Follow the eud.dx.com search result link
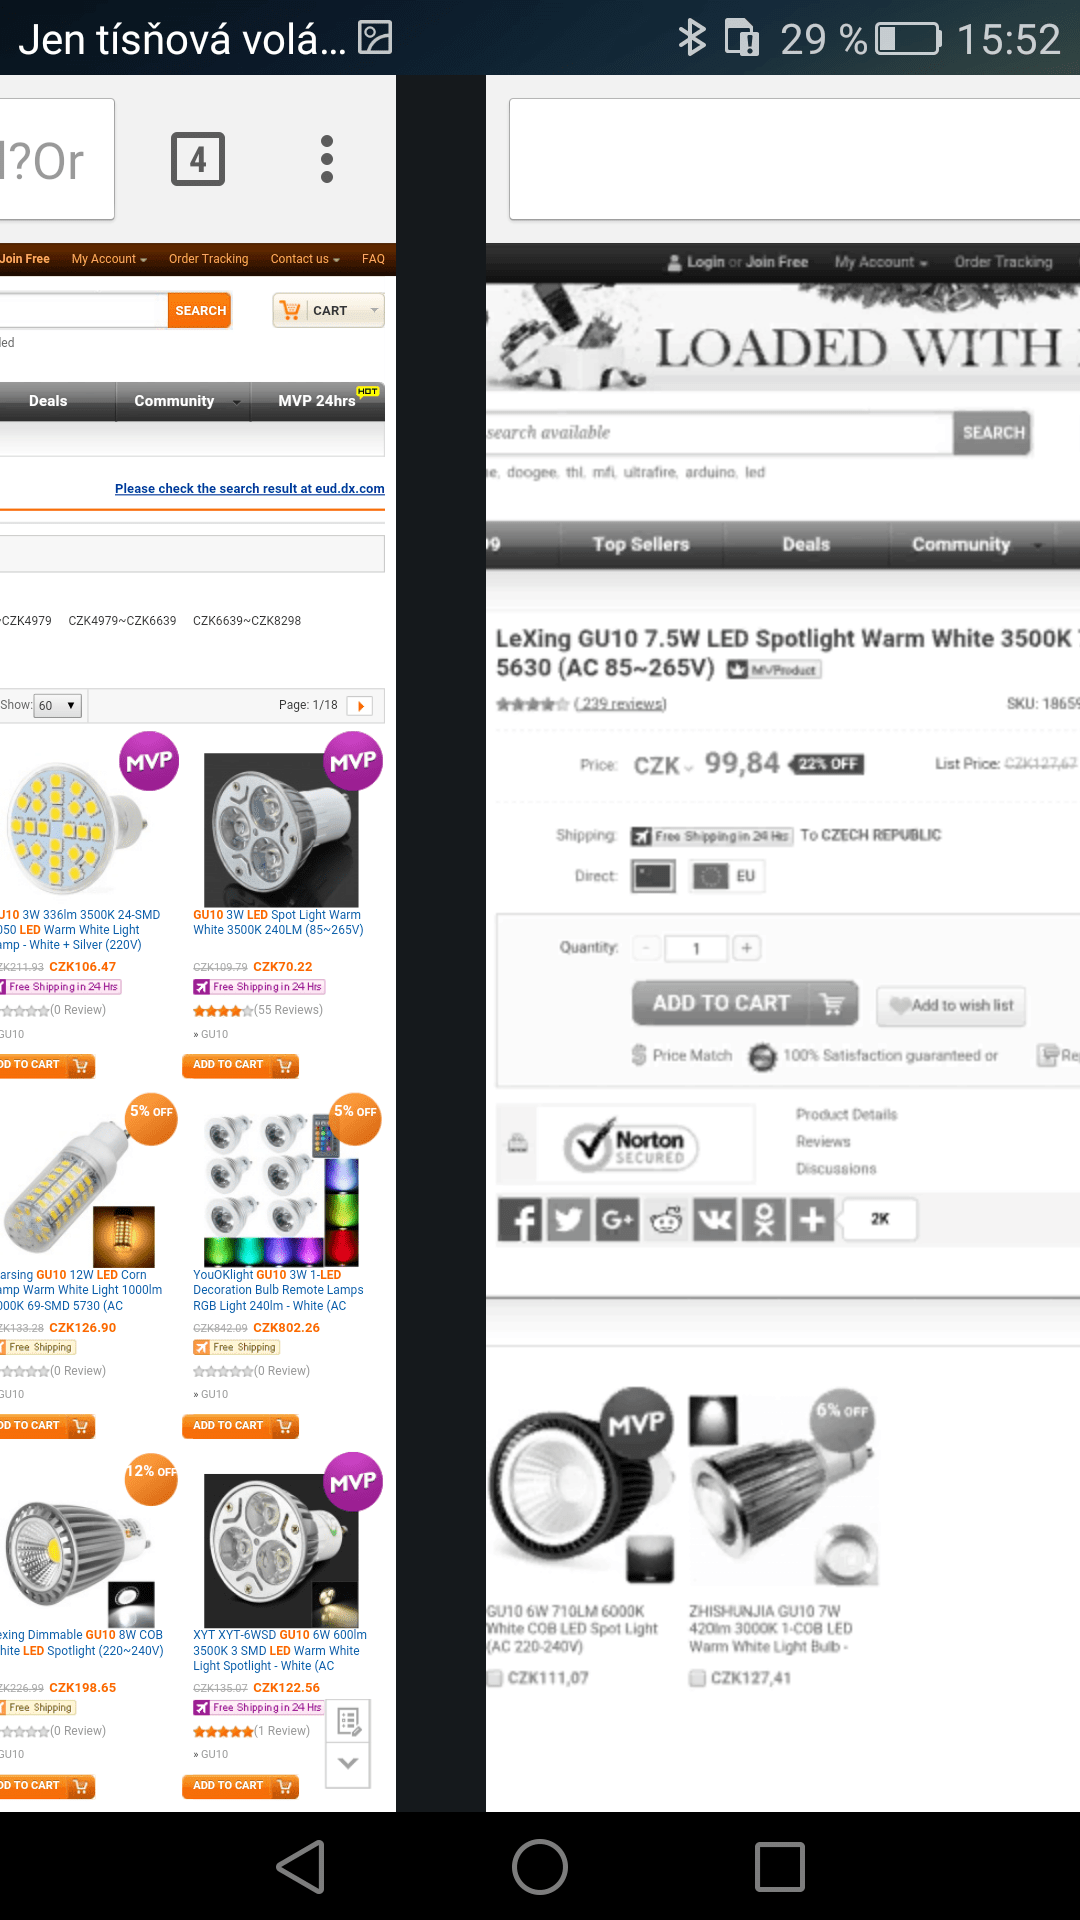The width and height of the screenshot is (1080, 1920). [x=250, y=488]
